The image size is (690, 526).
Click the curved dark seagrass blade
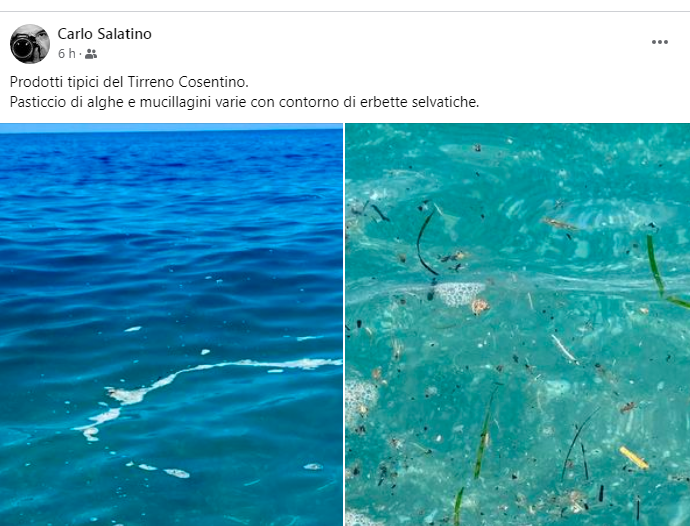coord(426,243)
